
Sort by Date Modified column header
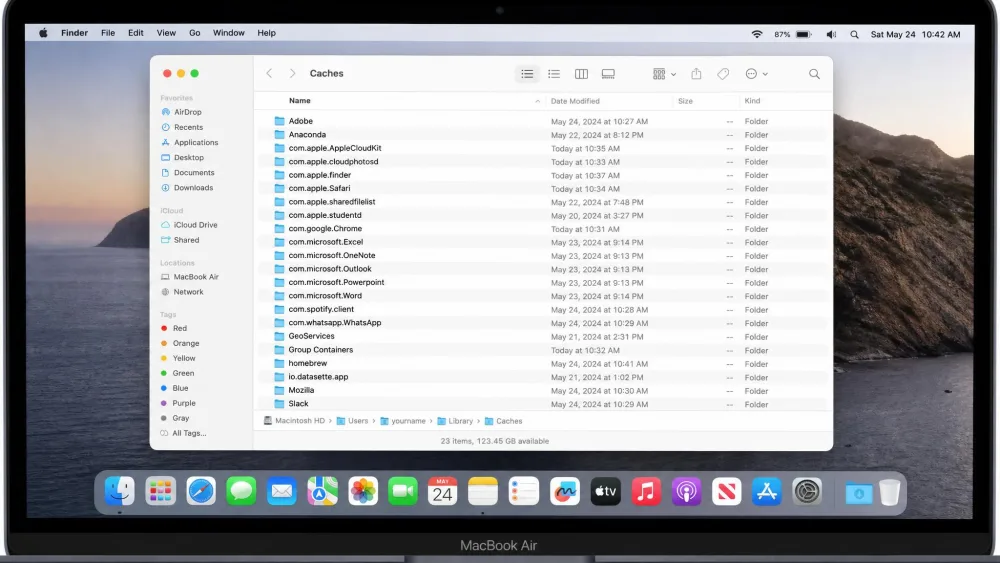coord(575,101)
